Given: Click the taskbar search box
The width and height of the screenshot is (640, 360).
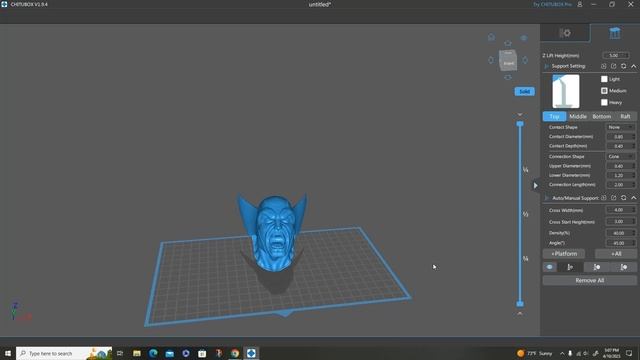Looking at the screenshot, I should (x=64, y=353).
